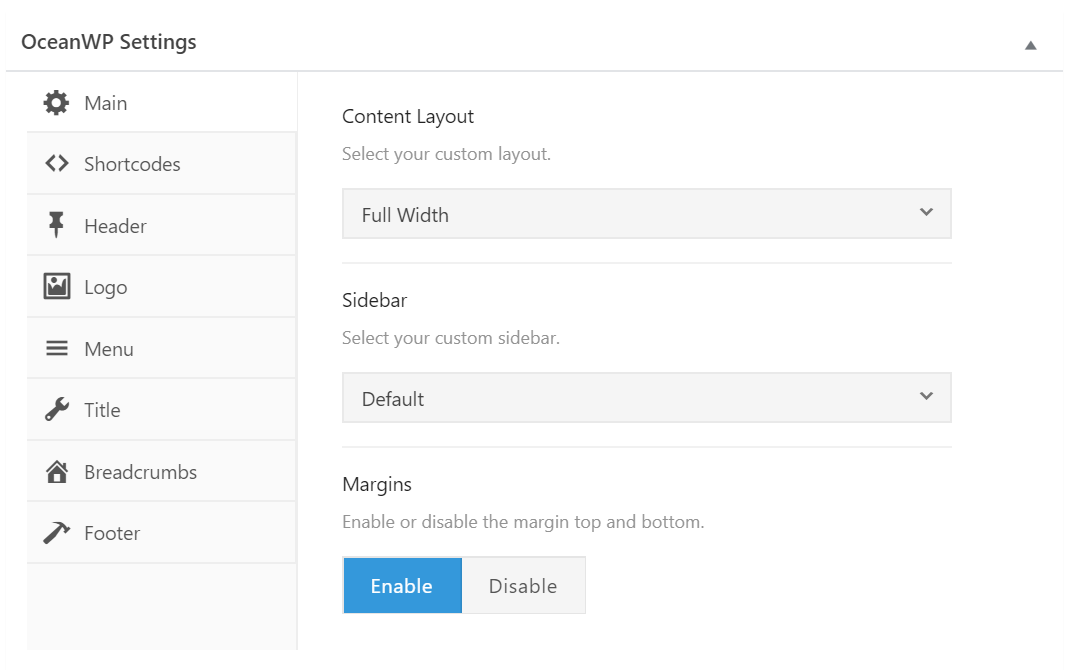Screen dimensions: 1073x670
Task: Click the chevron arrow on the Sidebar select
Action: pyautogui.click(x=926, y=397)
